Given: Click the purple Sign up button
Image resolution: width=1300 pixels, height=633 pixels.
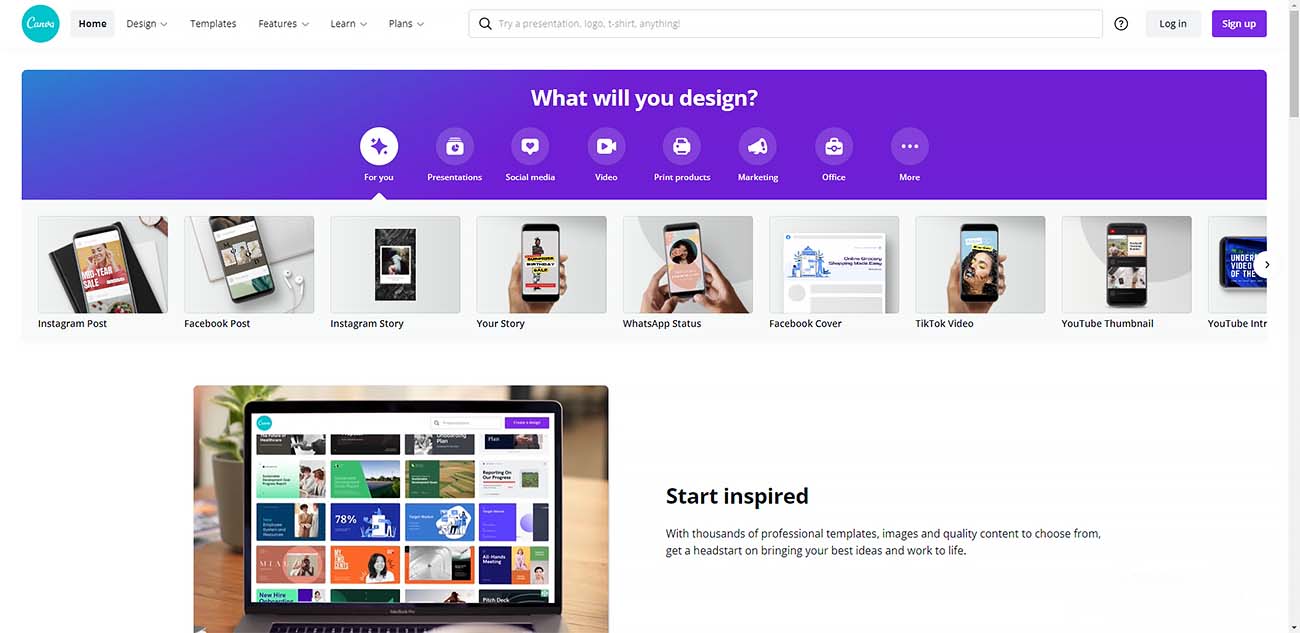Looking at the screenshot, I should point(1239,24).
